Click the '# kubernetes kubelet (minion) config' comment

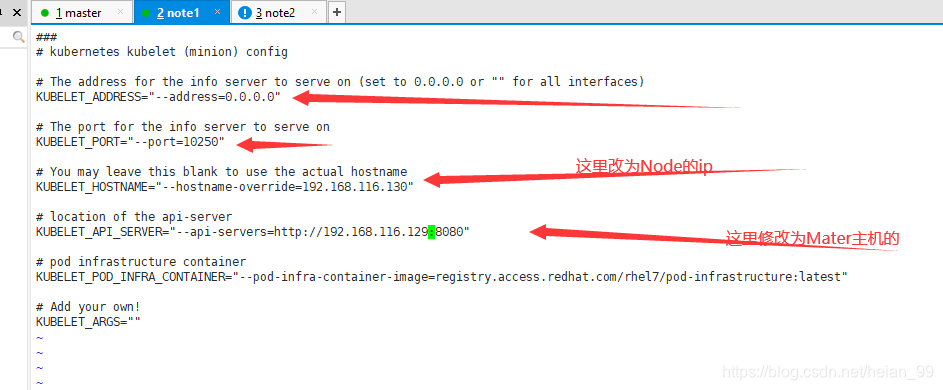162,52
